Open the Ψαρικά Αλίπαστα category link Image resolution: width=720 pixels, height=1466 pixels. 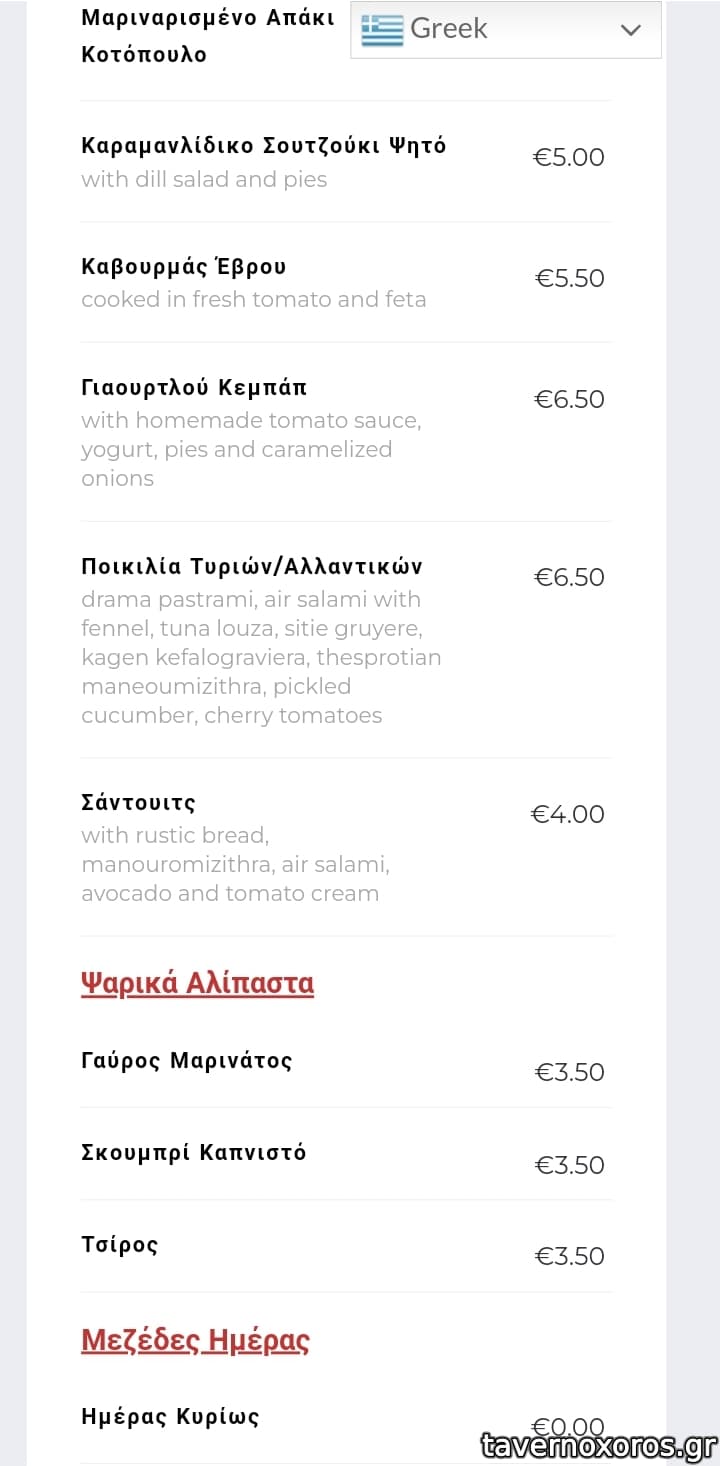pos(197,983)
